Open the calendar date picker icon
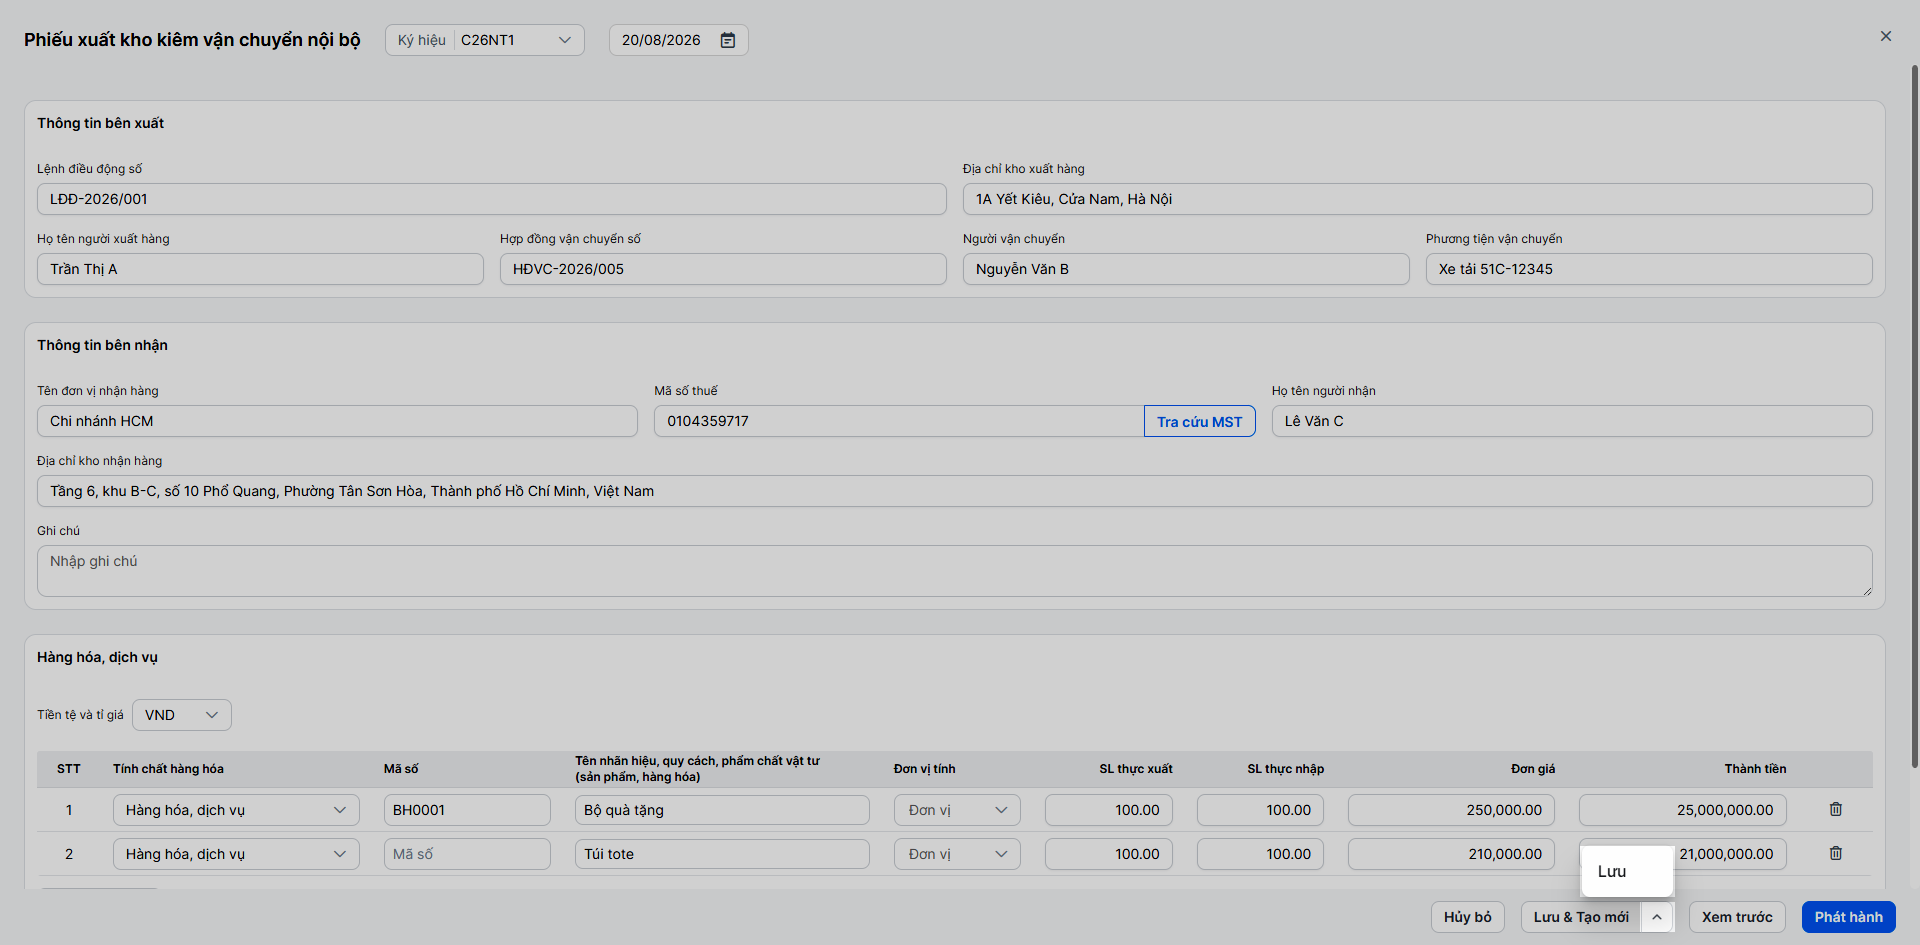The image size is (1920, 945). [728, 40]
